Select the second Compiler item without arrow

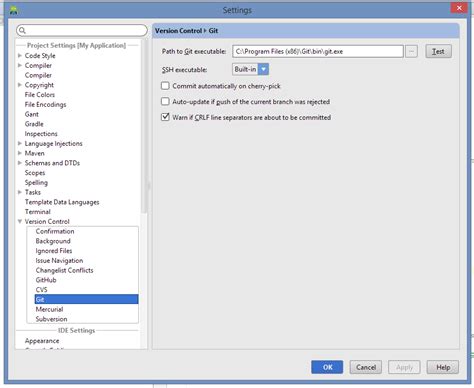38,75
